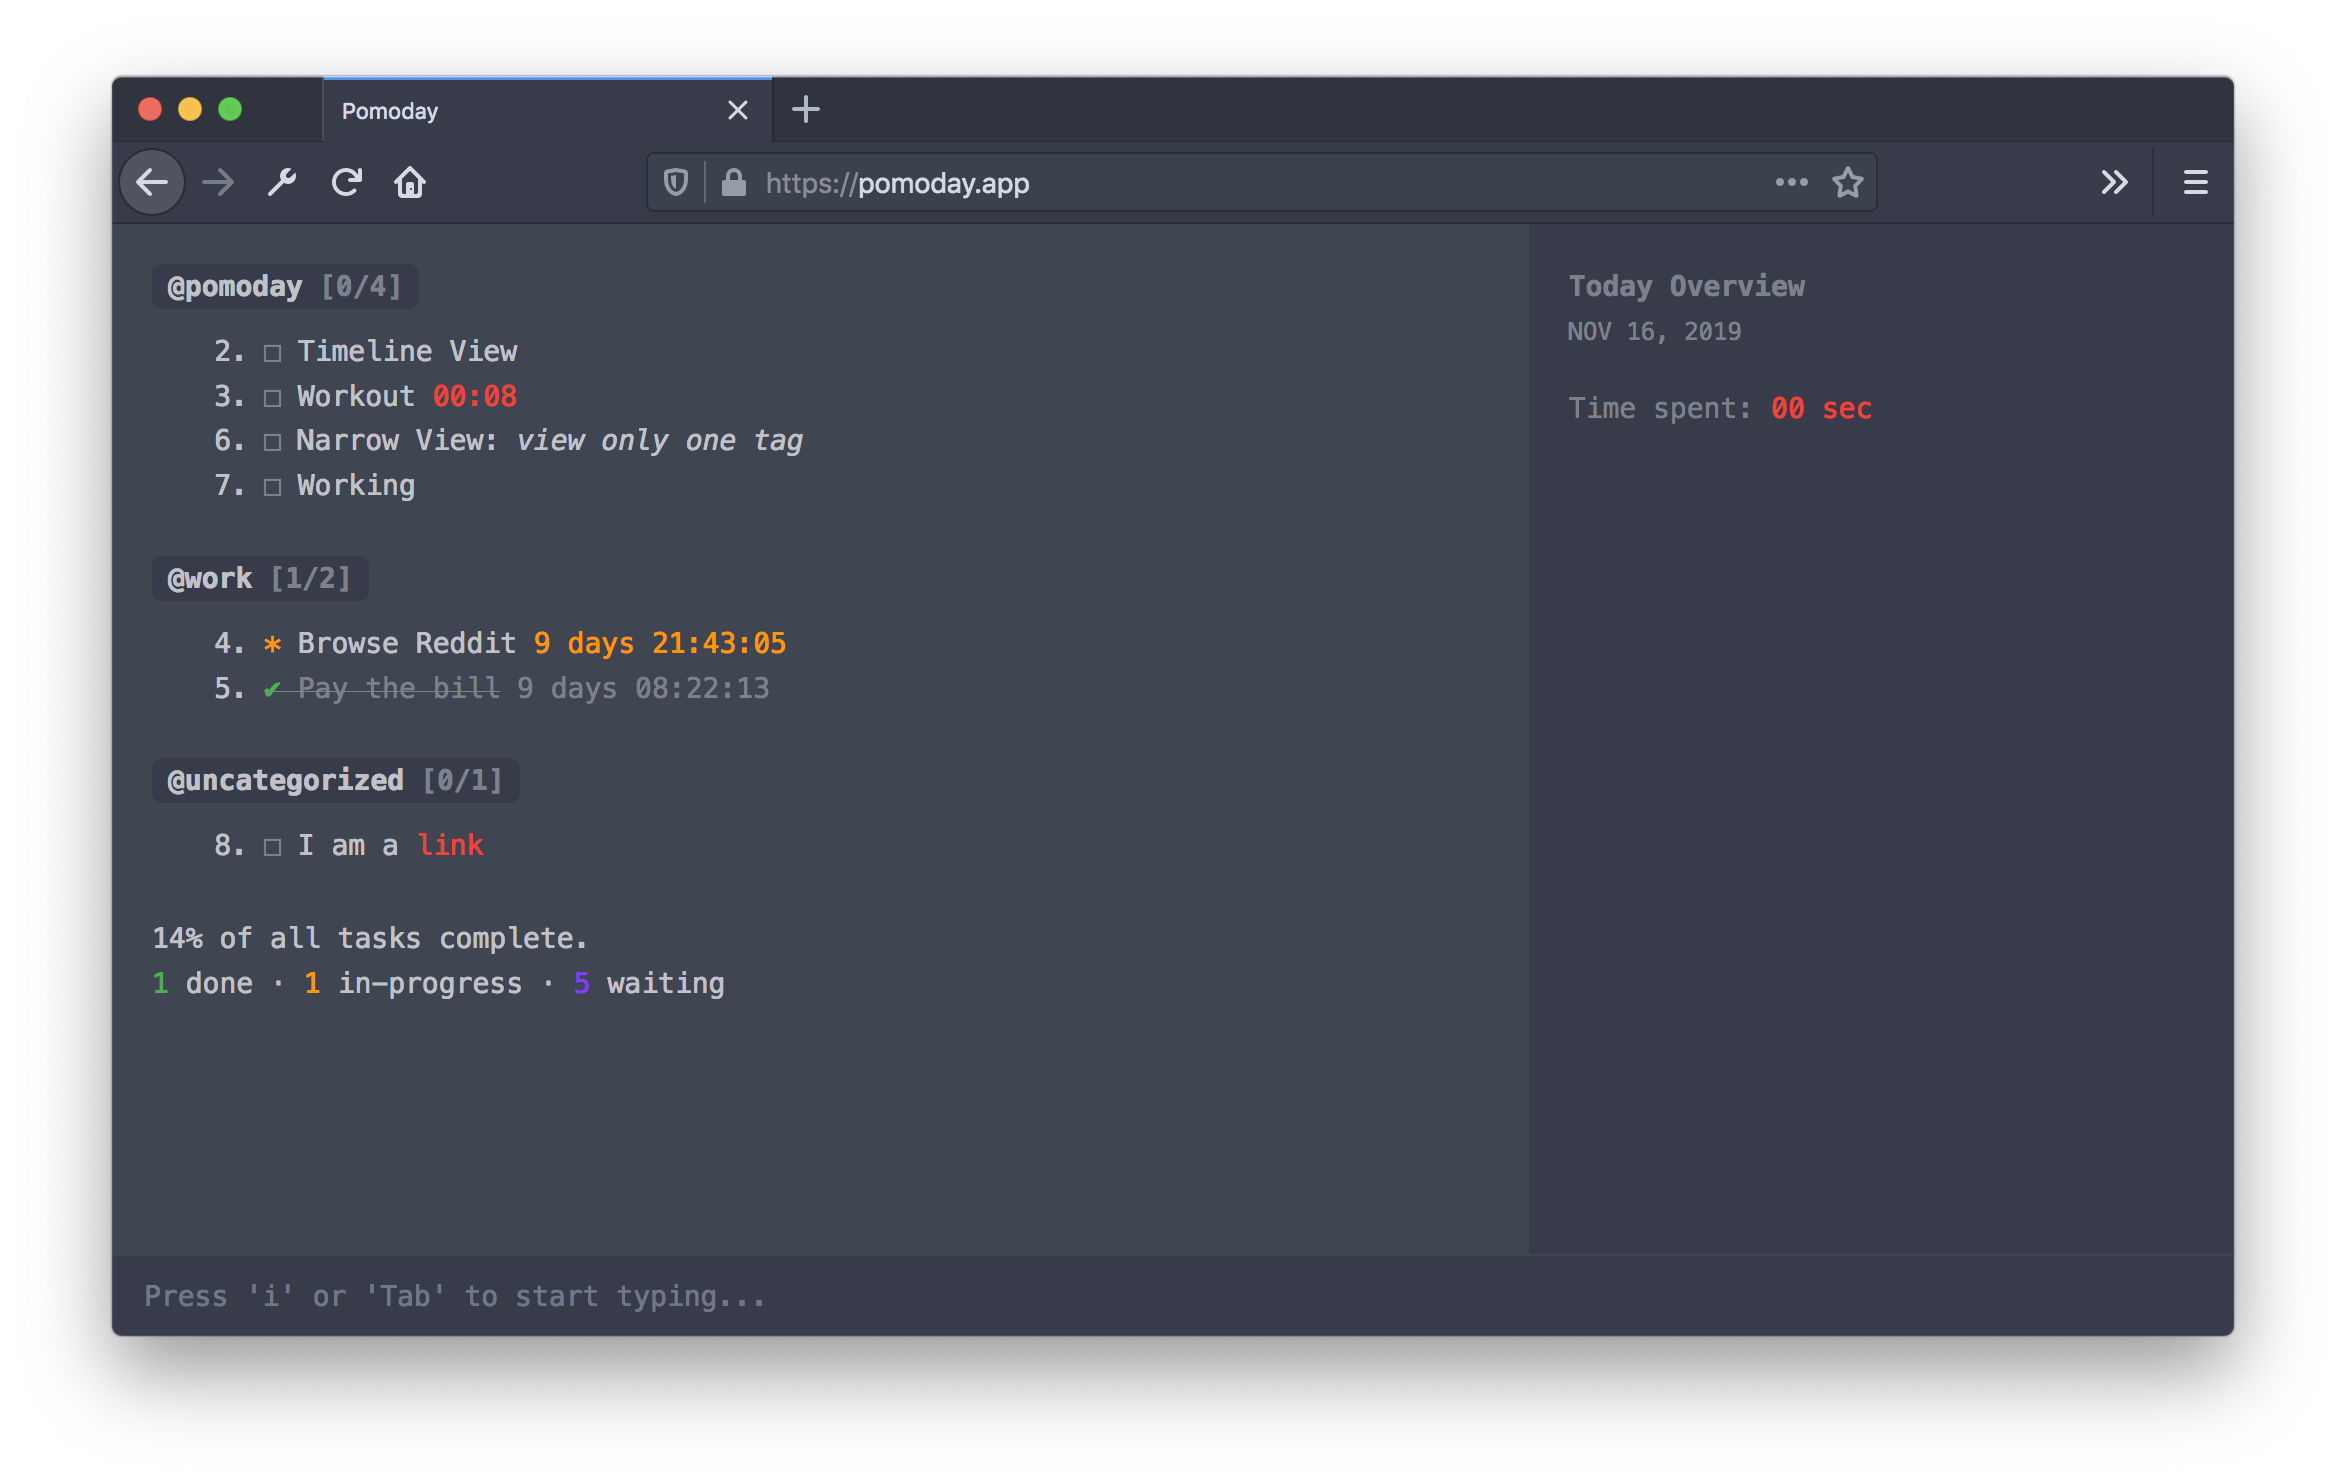
Task: Click the padlock site security icon
Action: tap(734, 183)
